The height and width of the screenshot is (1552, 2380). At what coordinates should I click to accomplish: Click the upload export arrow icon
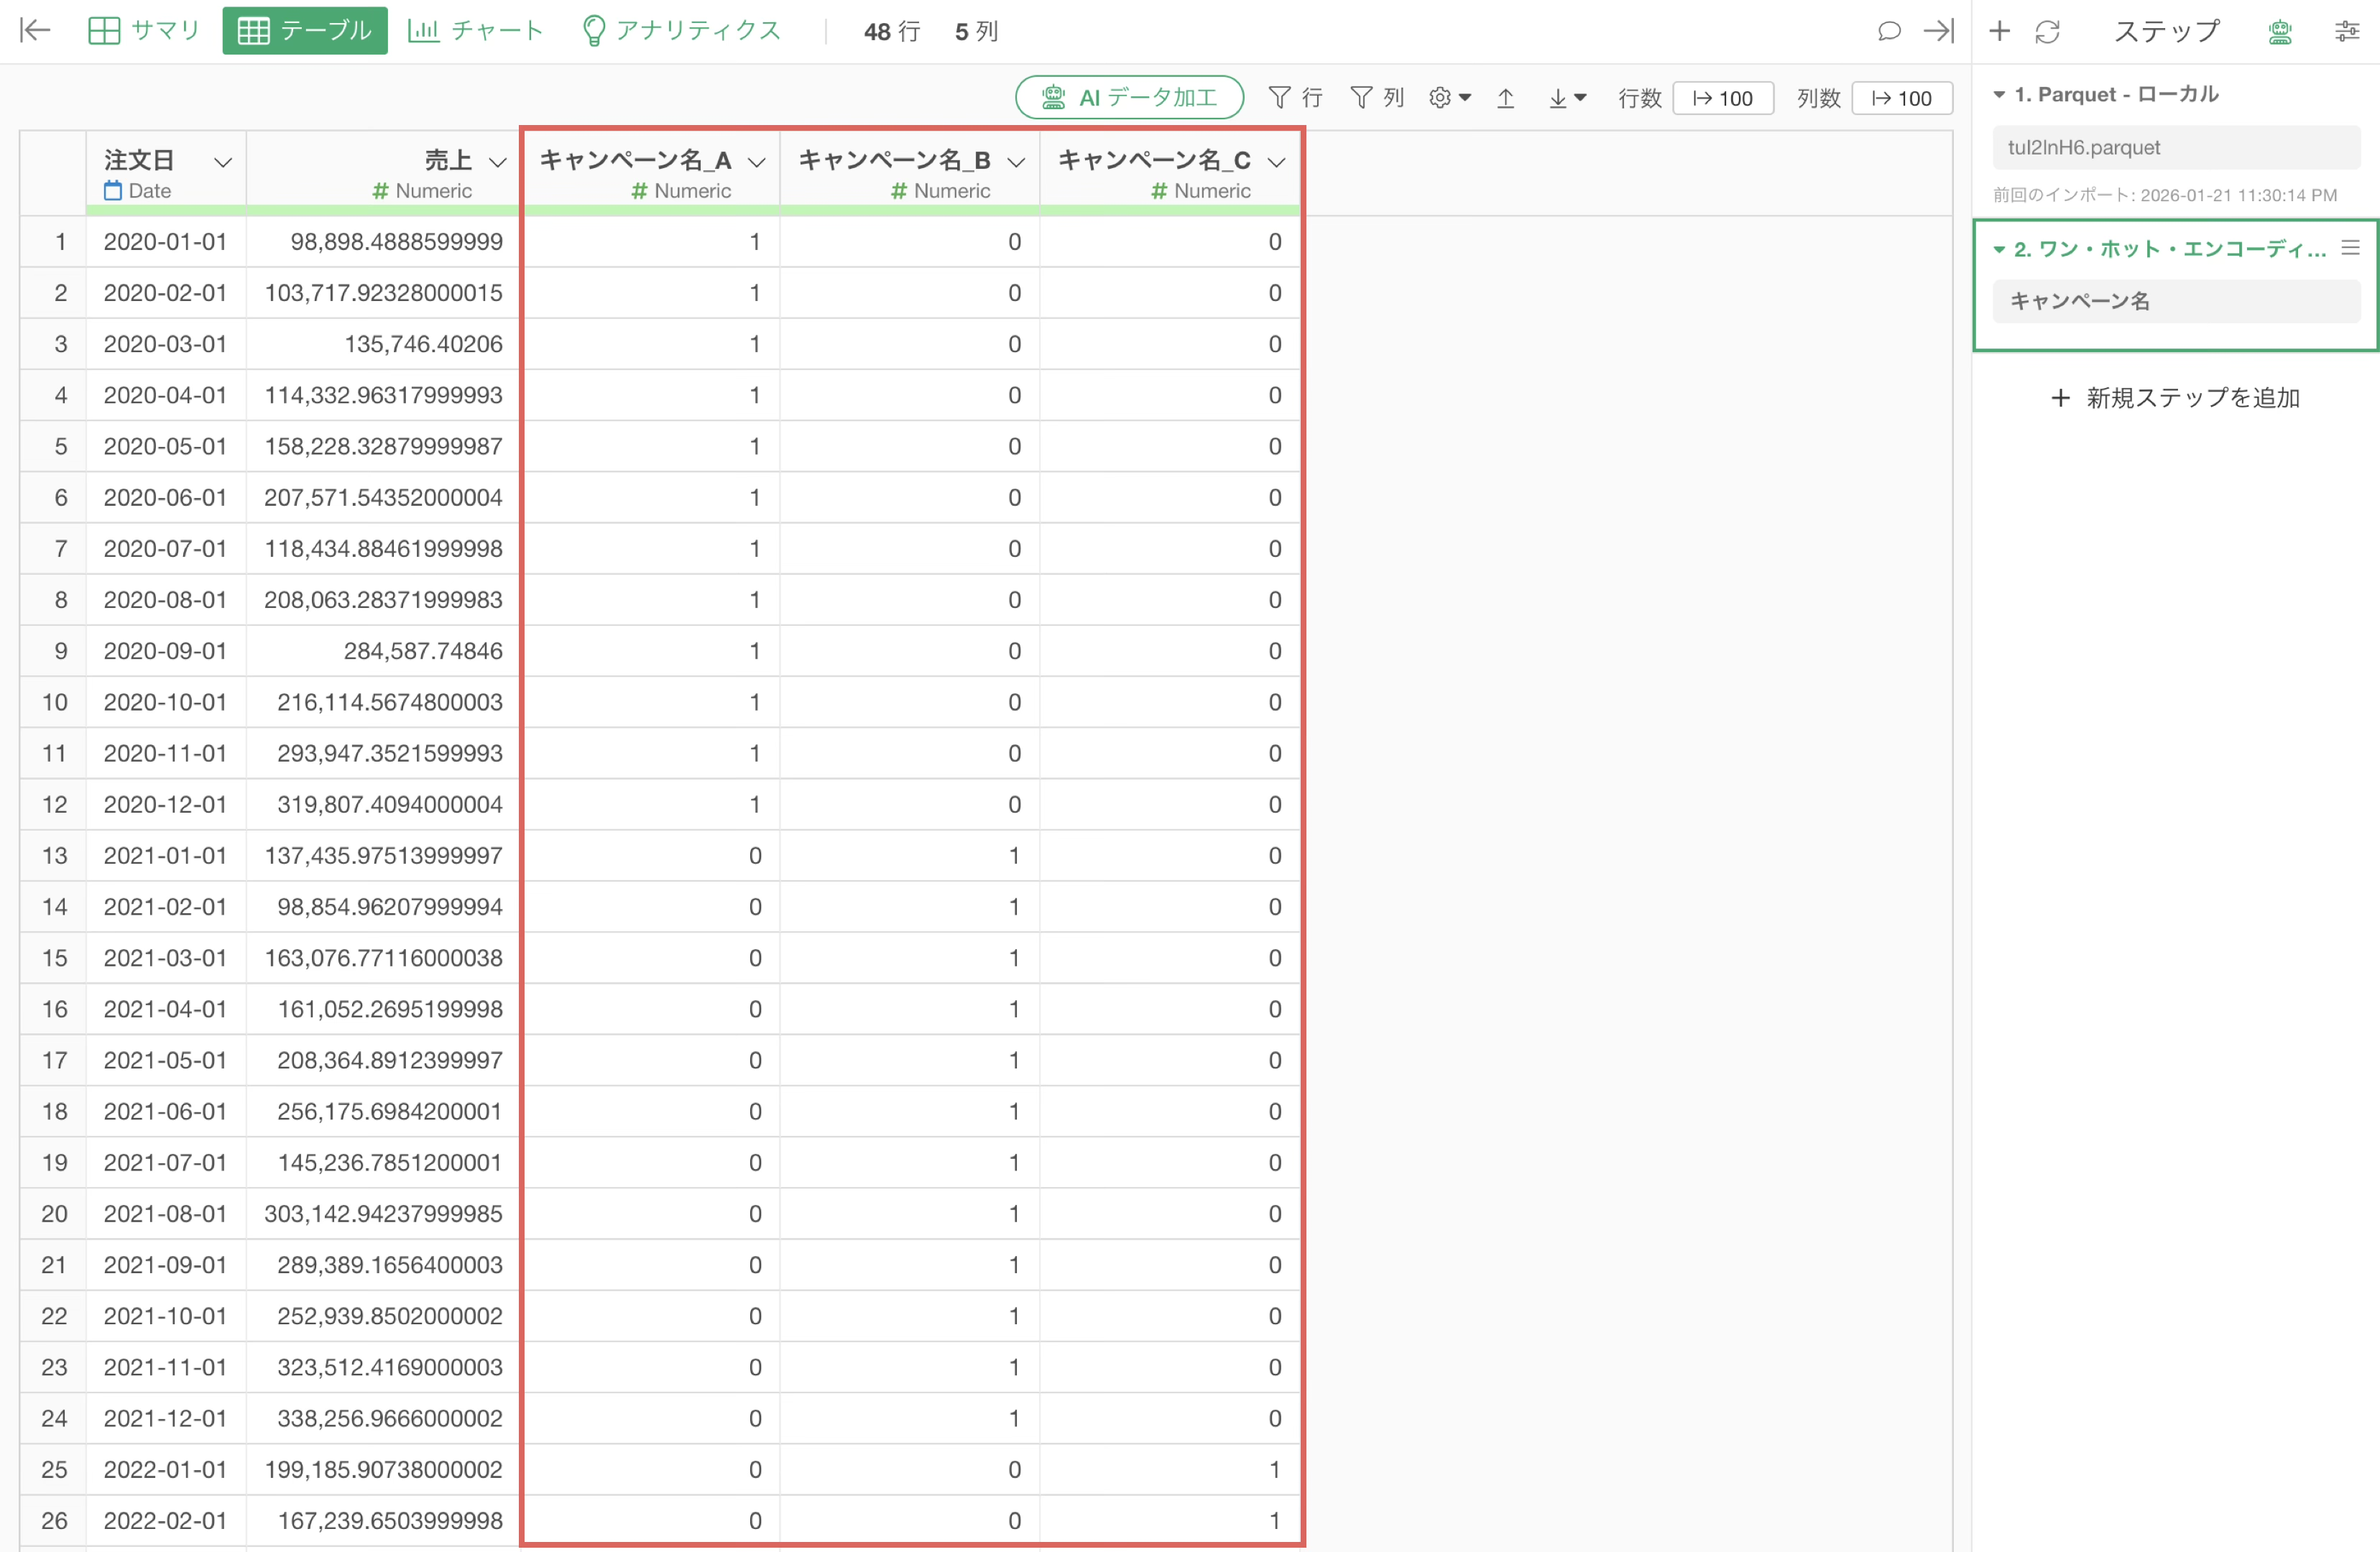coord(1505,98)
